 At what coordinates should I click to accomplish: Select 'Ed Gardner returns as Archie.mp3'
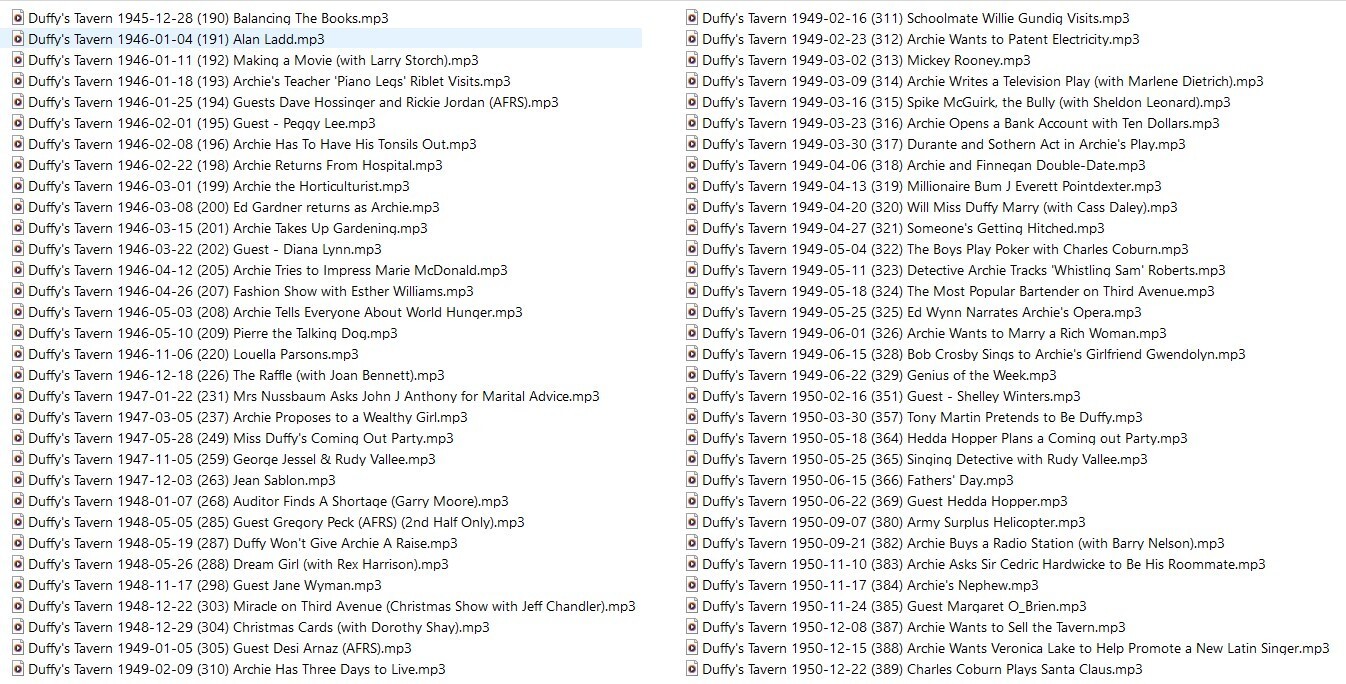coord(233,207)
